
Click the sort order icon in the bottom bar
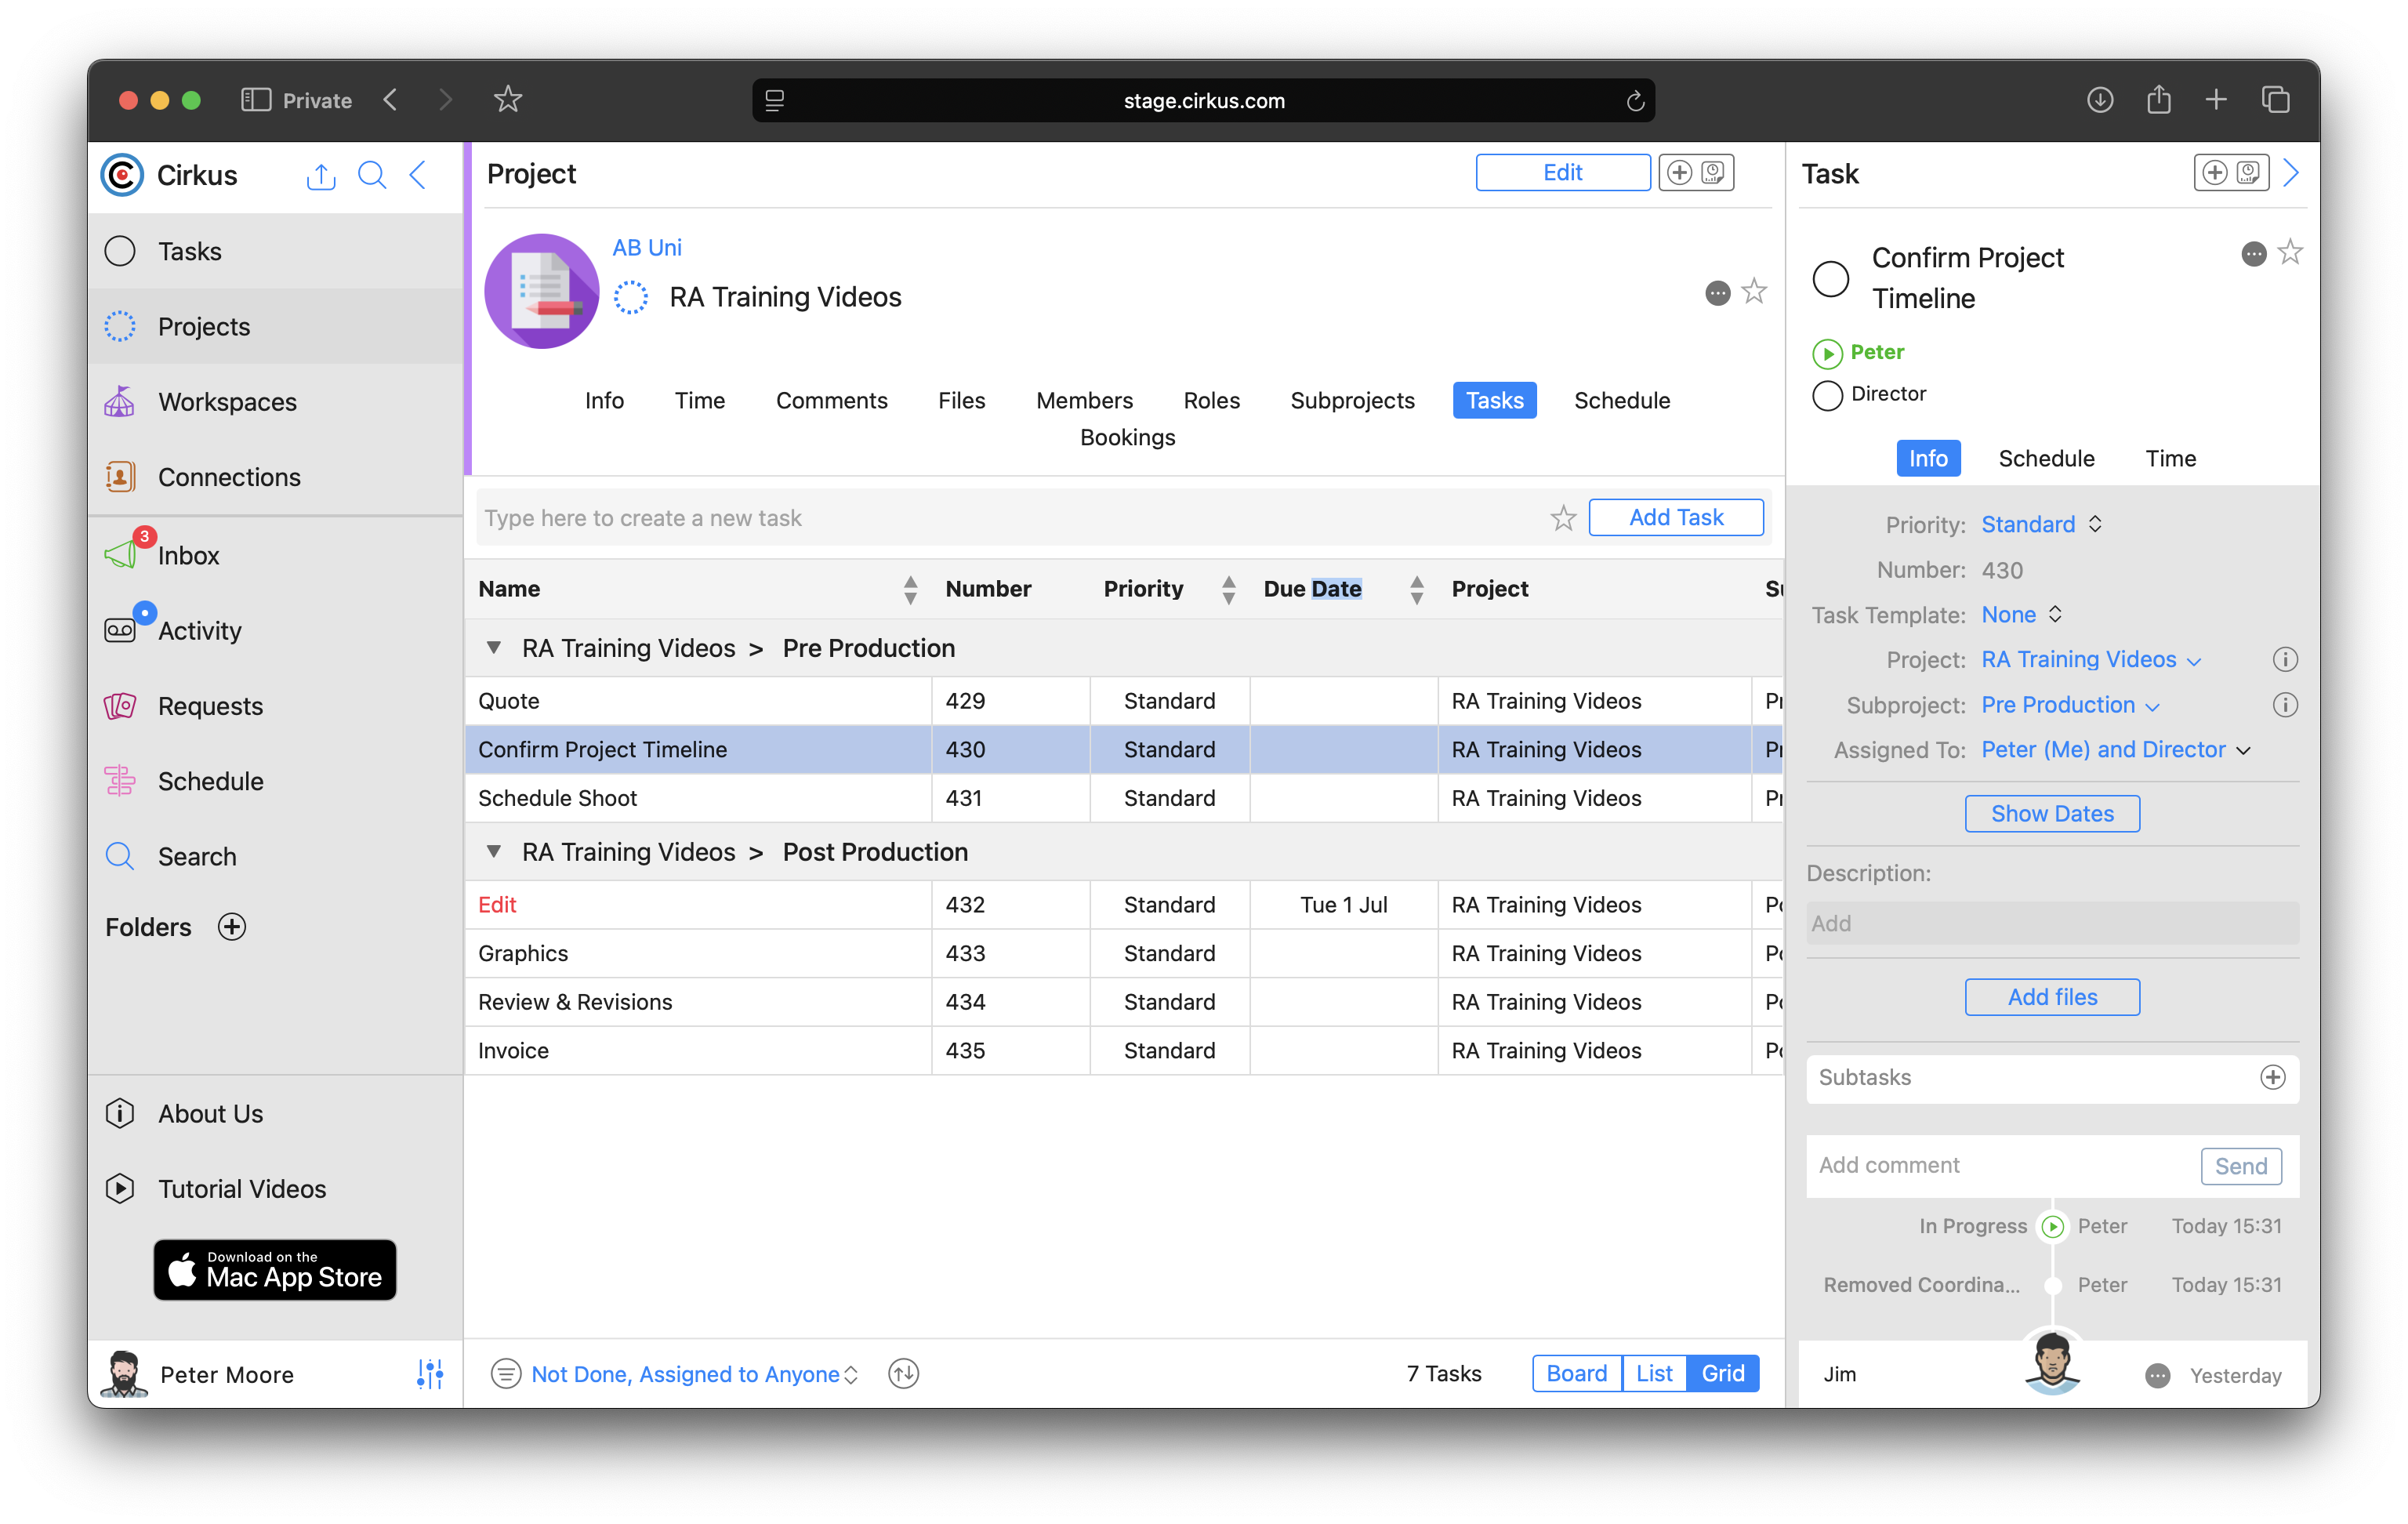[903, 1373]
